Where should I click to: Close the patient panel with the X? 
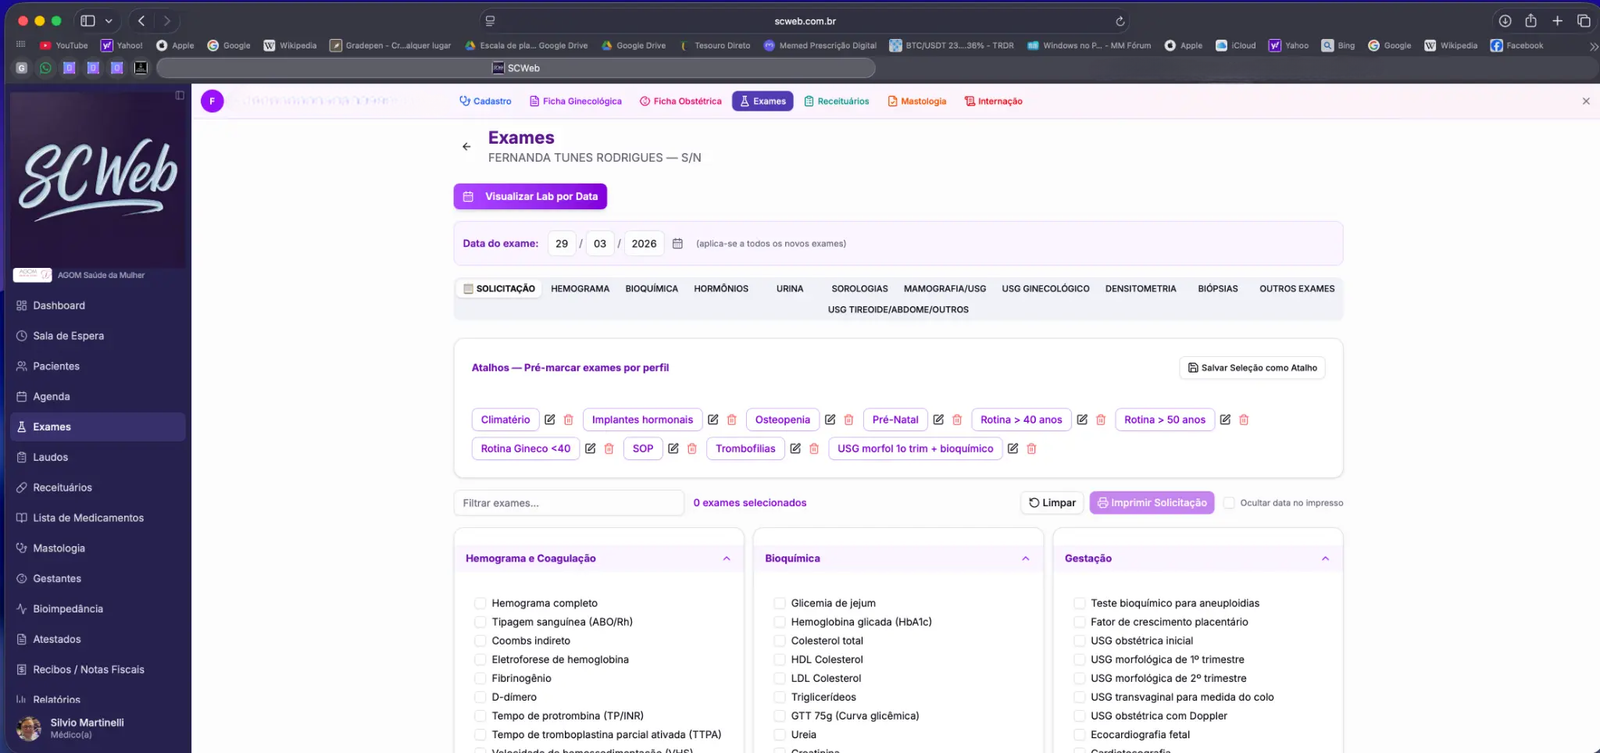tap(1586, 101)
